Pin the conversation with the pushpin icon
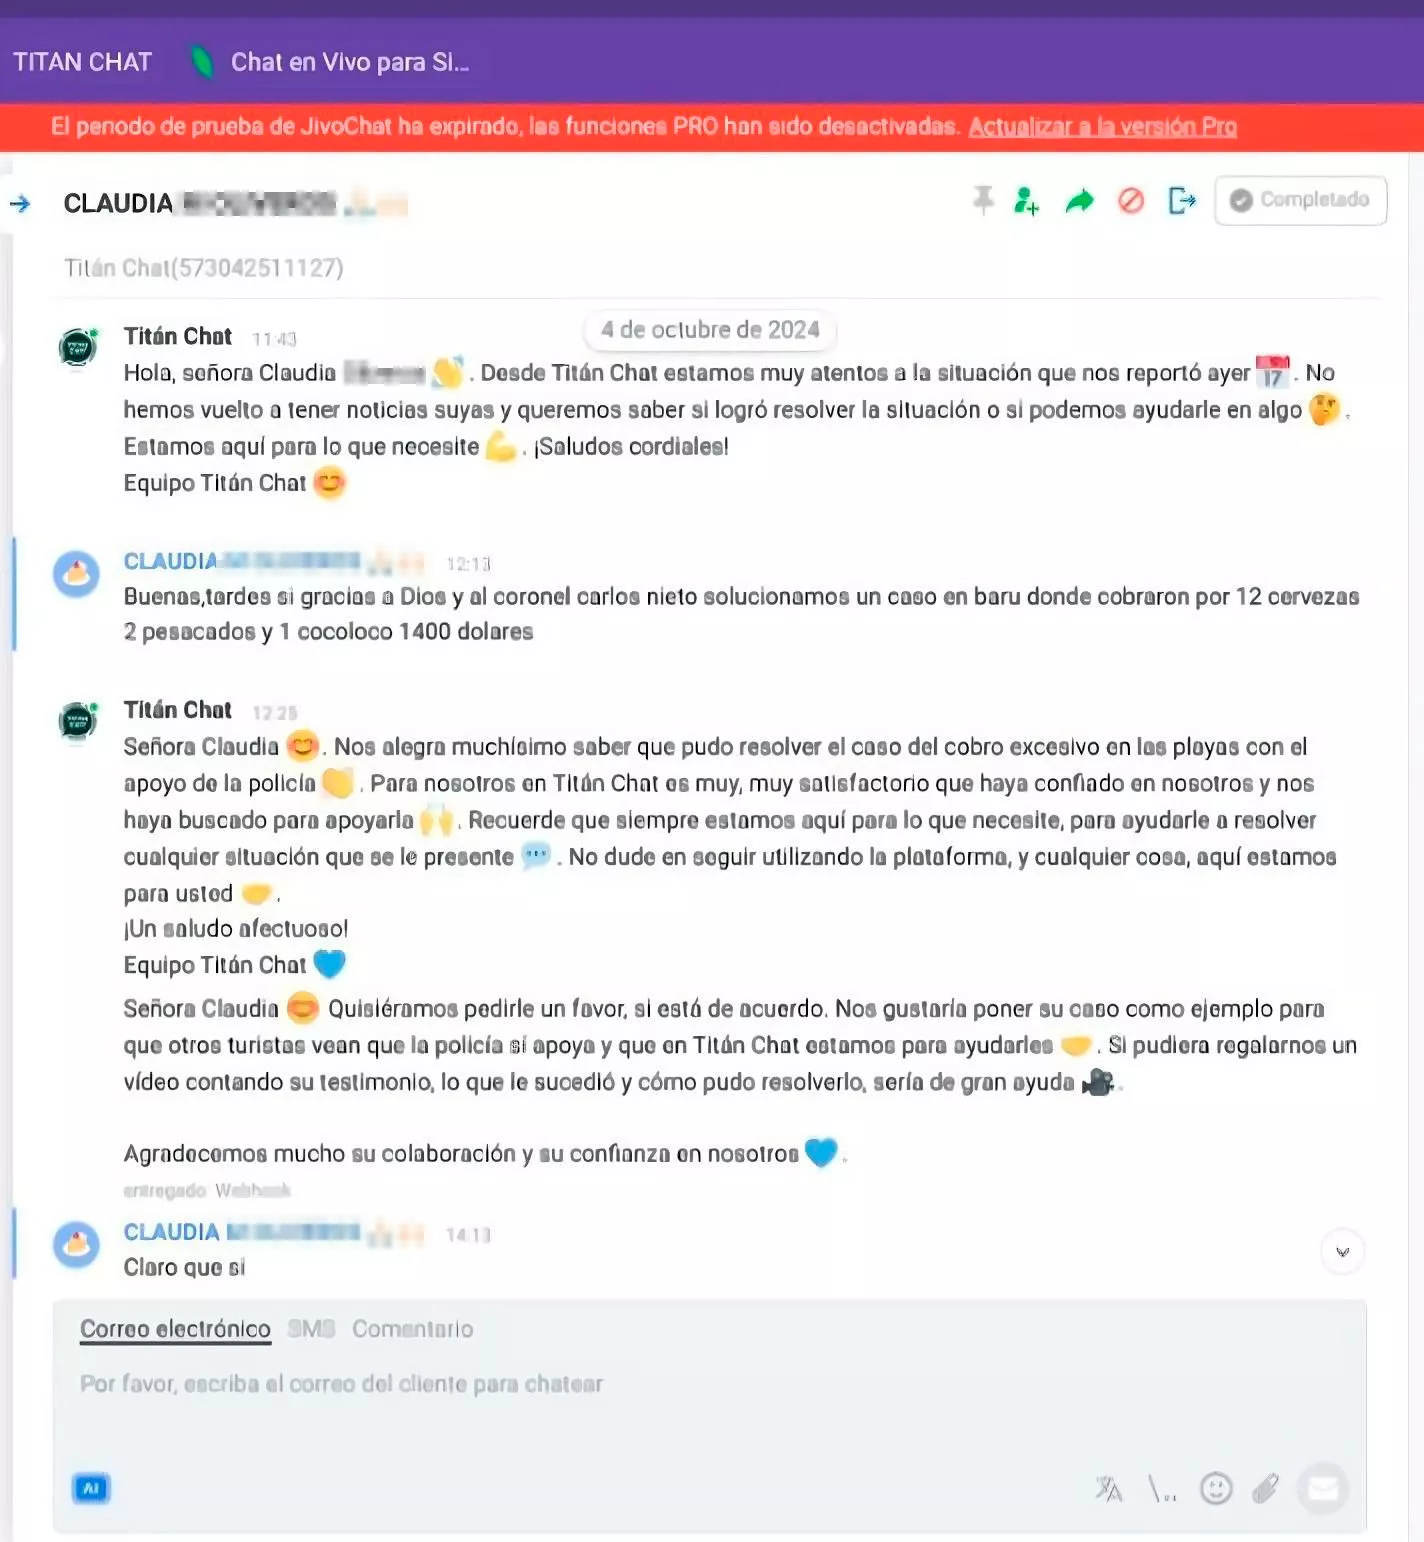This screenshot has height=1542, width=1424. pyautogui.click(x=984, y=200)
